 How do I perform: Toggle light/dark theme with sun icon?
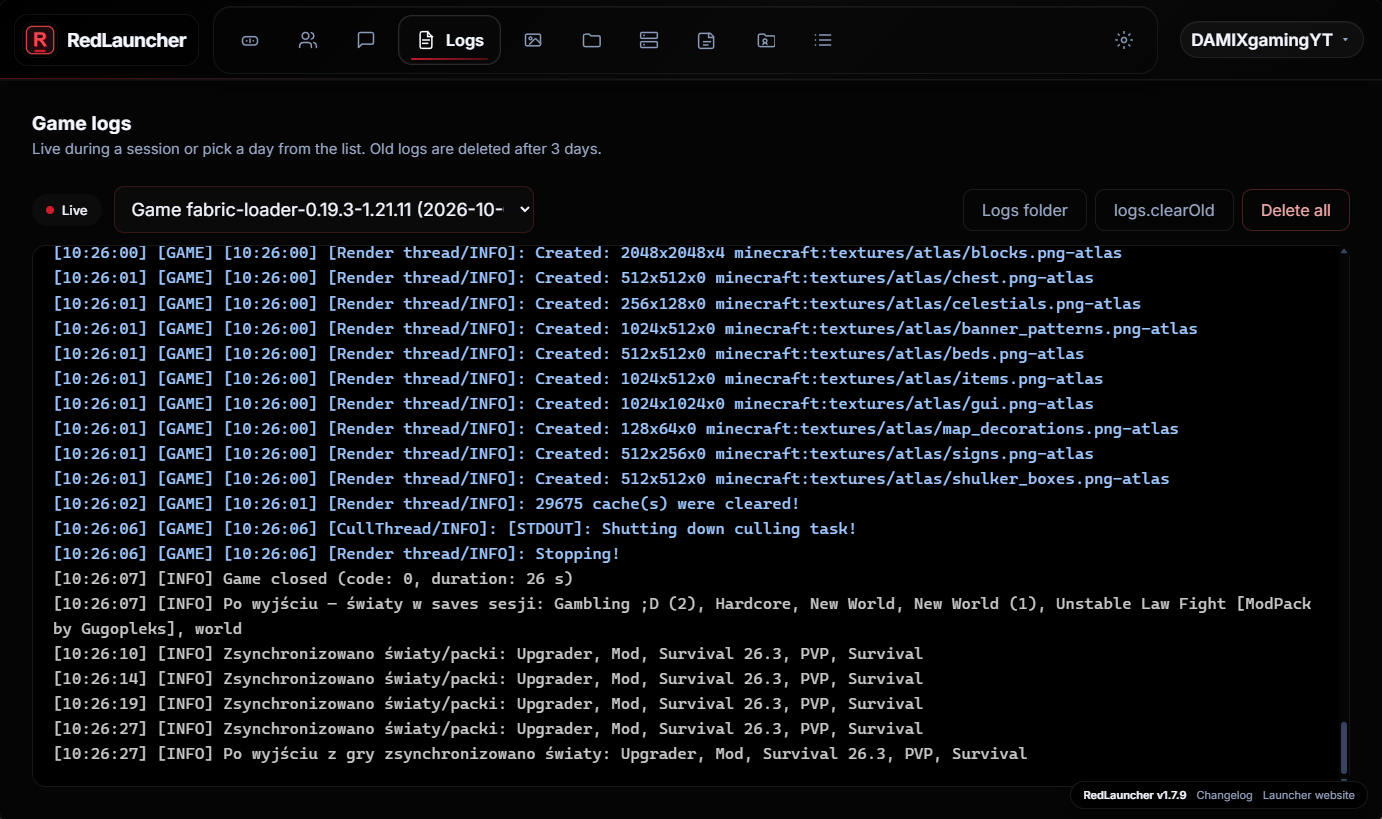1124,40
